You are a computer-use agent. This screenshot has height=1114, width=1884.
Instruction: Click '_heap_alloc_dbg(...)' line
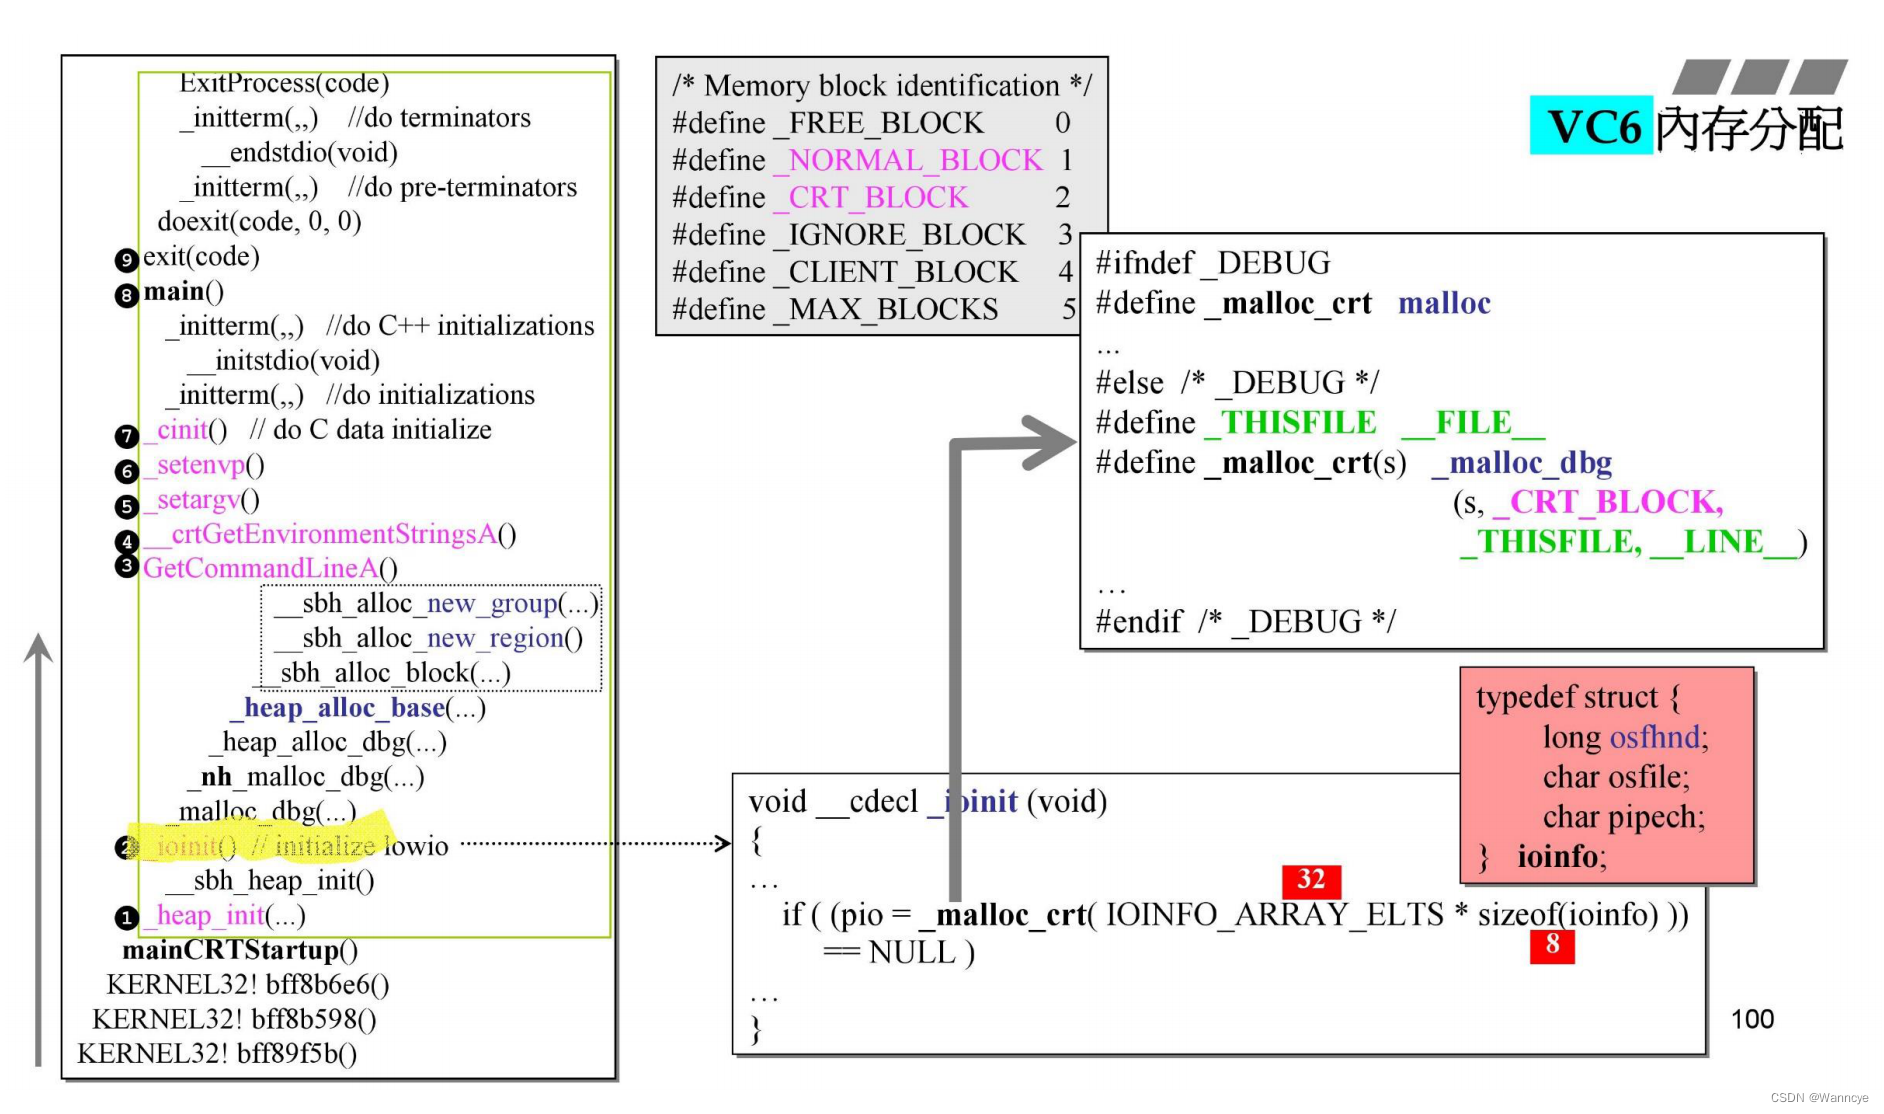(x=327, y=742)
